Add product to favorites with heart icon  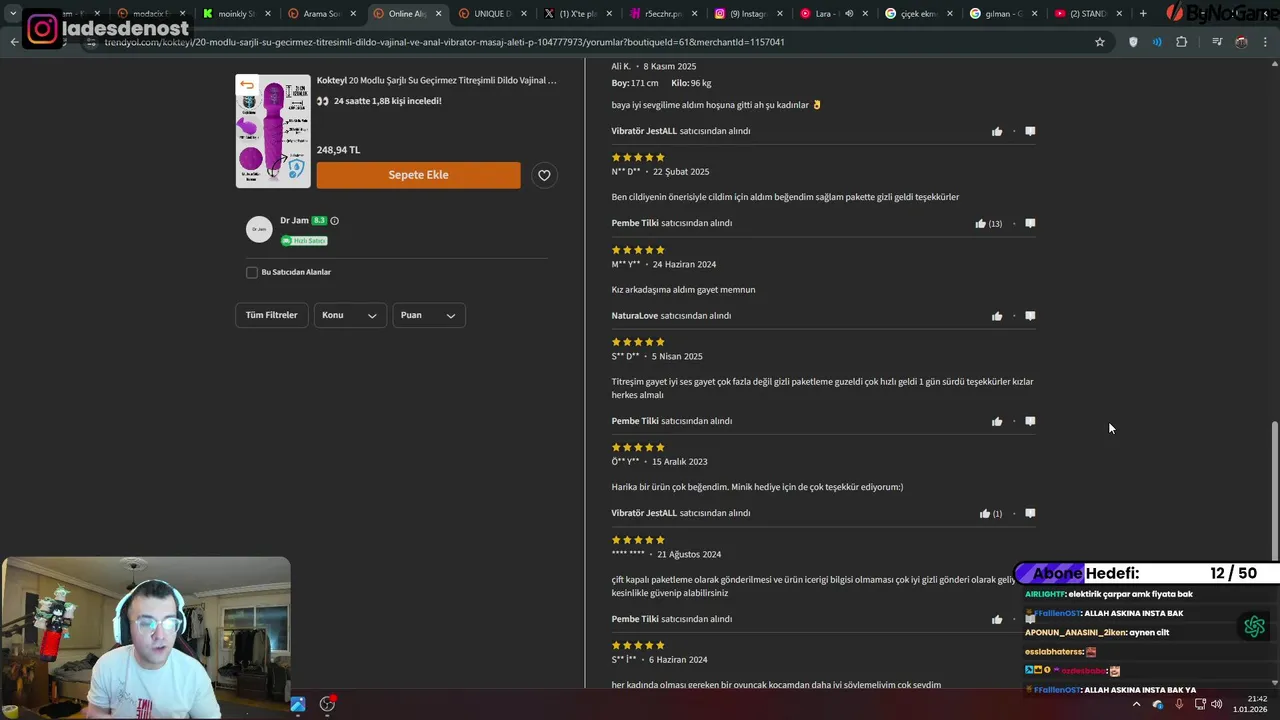pyautogui.click(x=544, y=175)
